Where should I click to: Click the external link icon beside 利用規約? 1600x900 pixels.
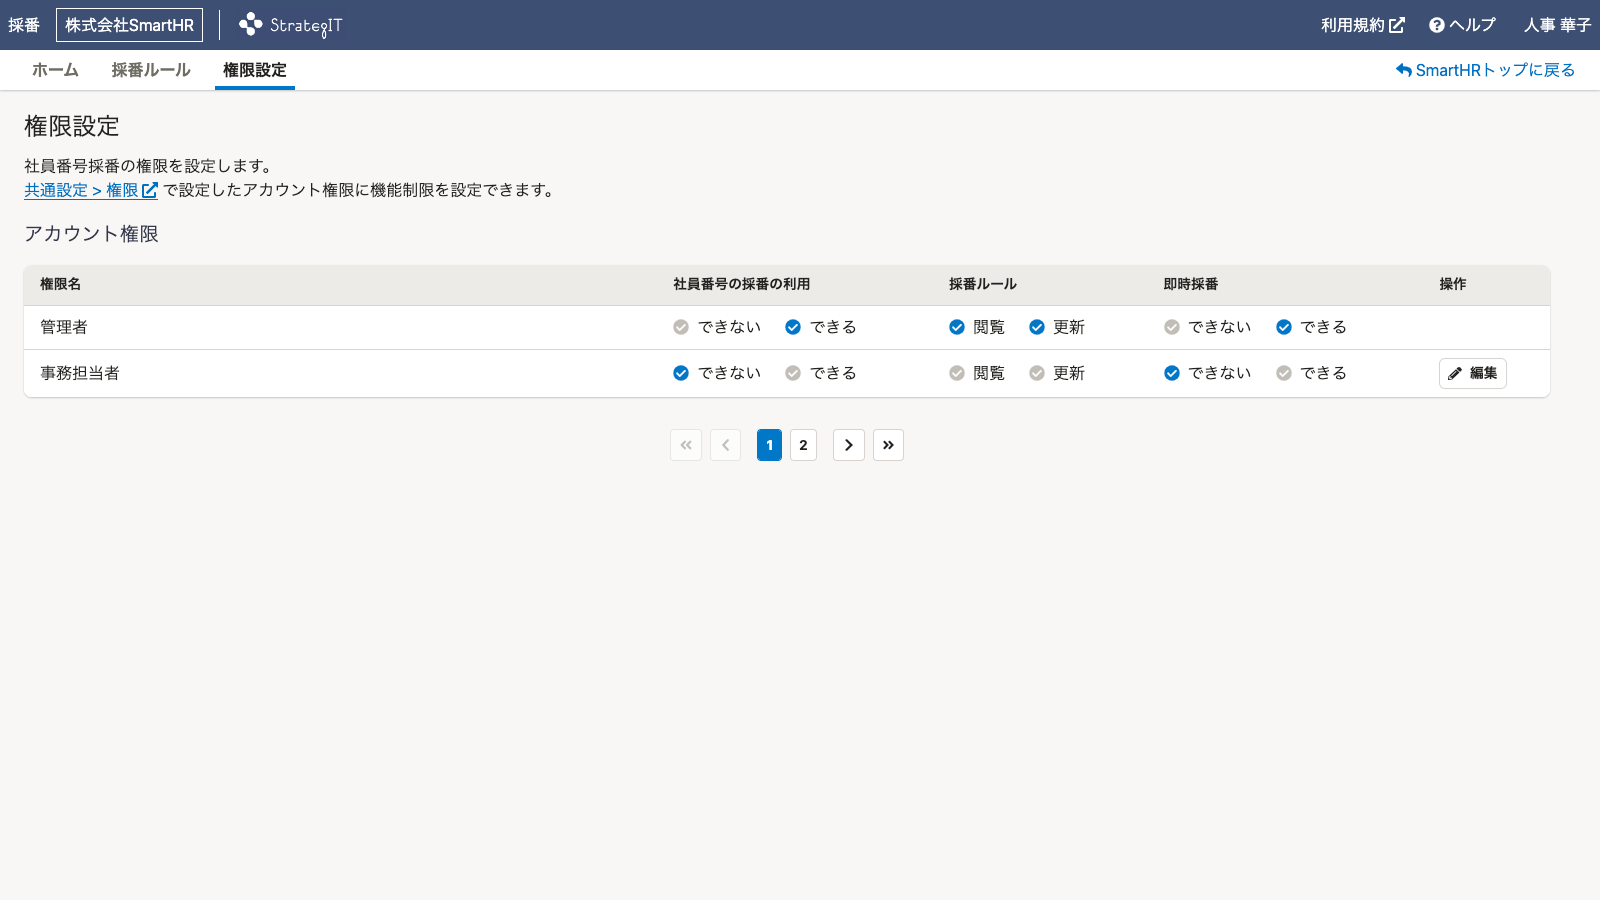coord(1397,25)
